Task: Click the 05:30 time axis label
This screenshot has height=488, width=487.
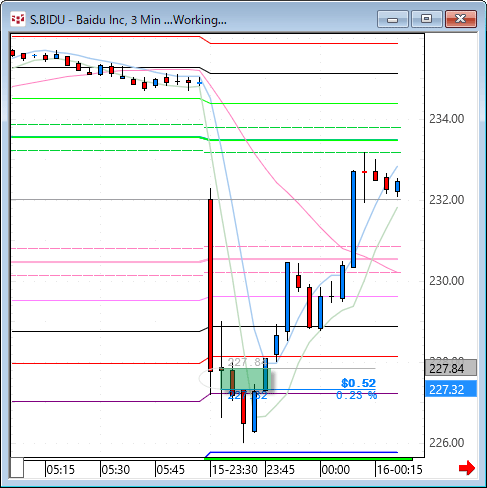Action: coord(116,469)
